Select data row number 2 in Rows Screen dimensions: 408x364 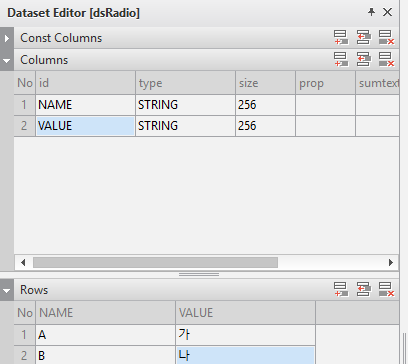tap(24, 355)
